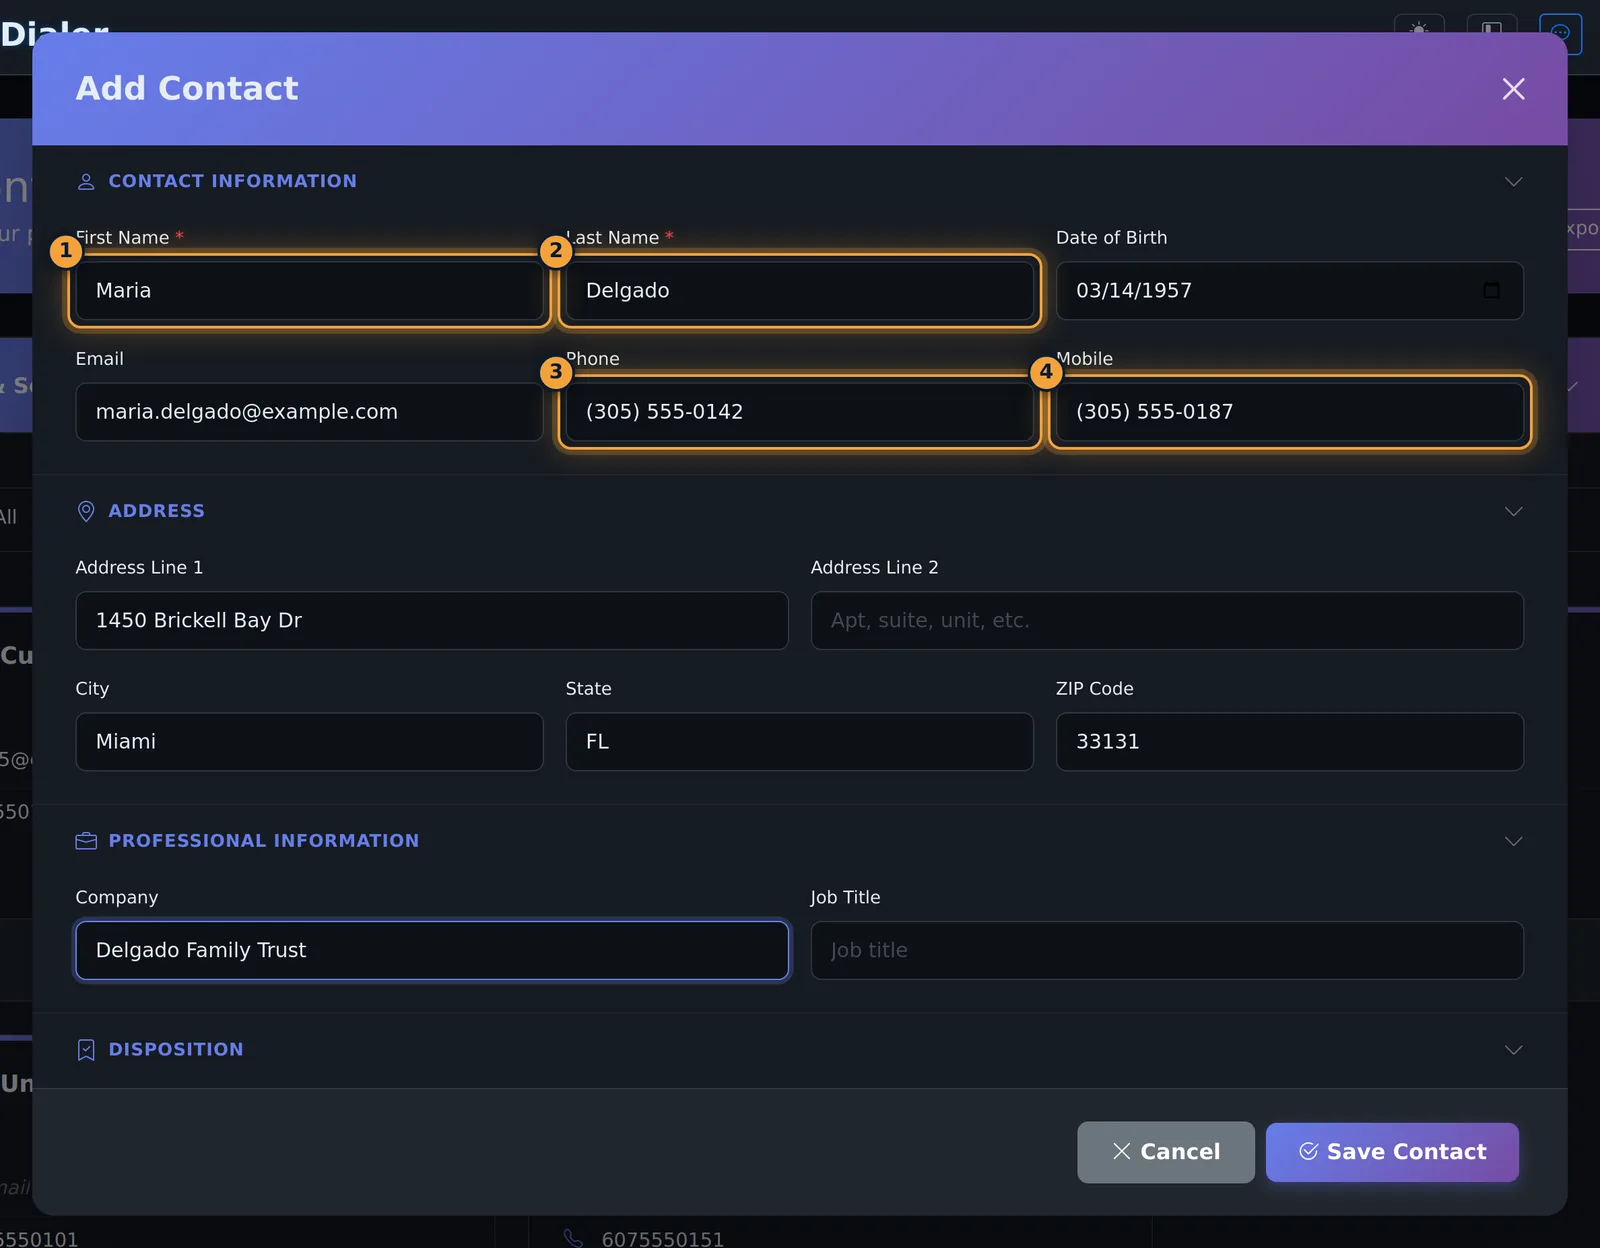Screen dimensions: 1600x1248
Task: Expand the Disposition section chevron
Action: tap(1513, 1049)
